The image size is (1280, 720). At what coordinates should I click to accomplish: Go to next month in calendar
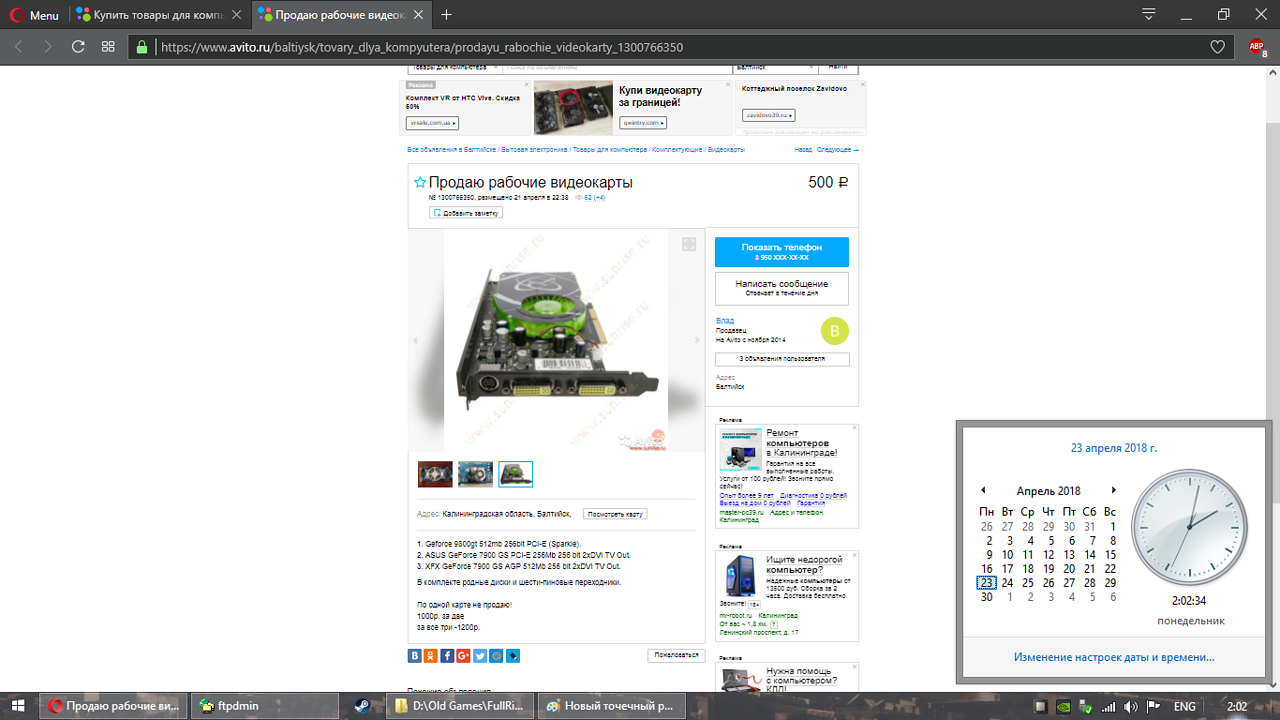[1113, 490]
